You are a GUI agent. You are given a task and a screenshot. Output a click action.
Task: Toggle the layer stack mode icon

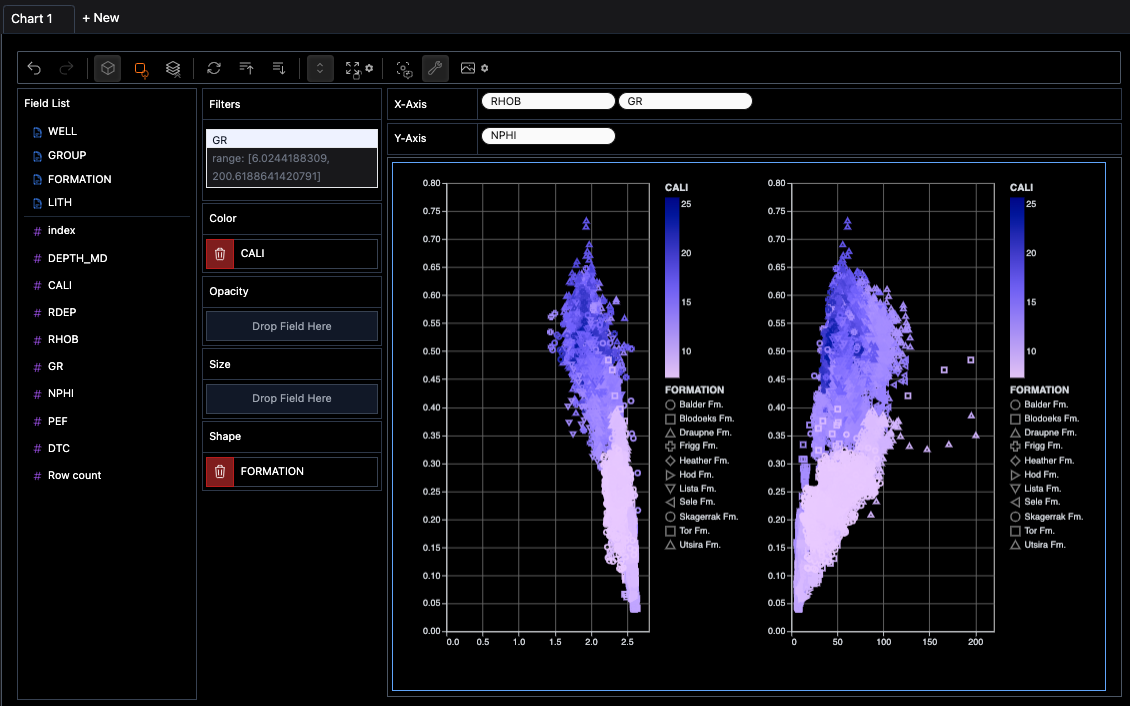click(173, 68)
